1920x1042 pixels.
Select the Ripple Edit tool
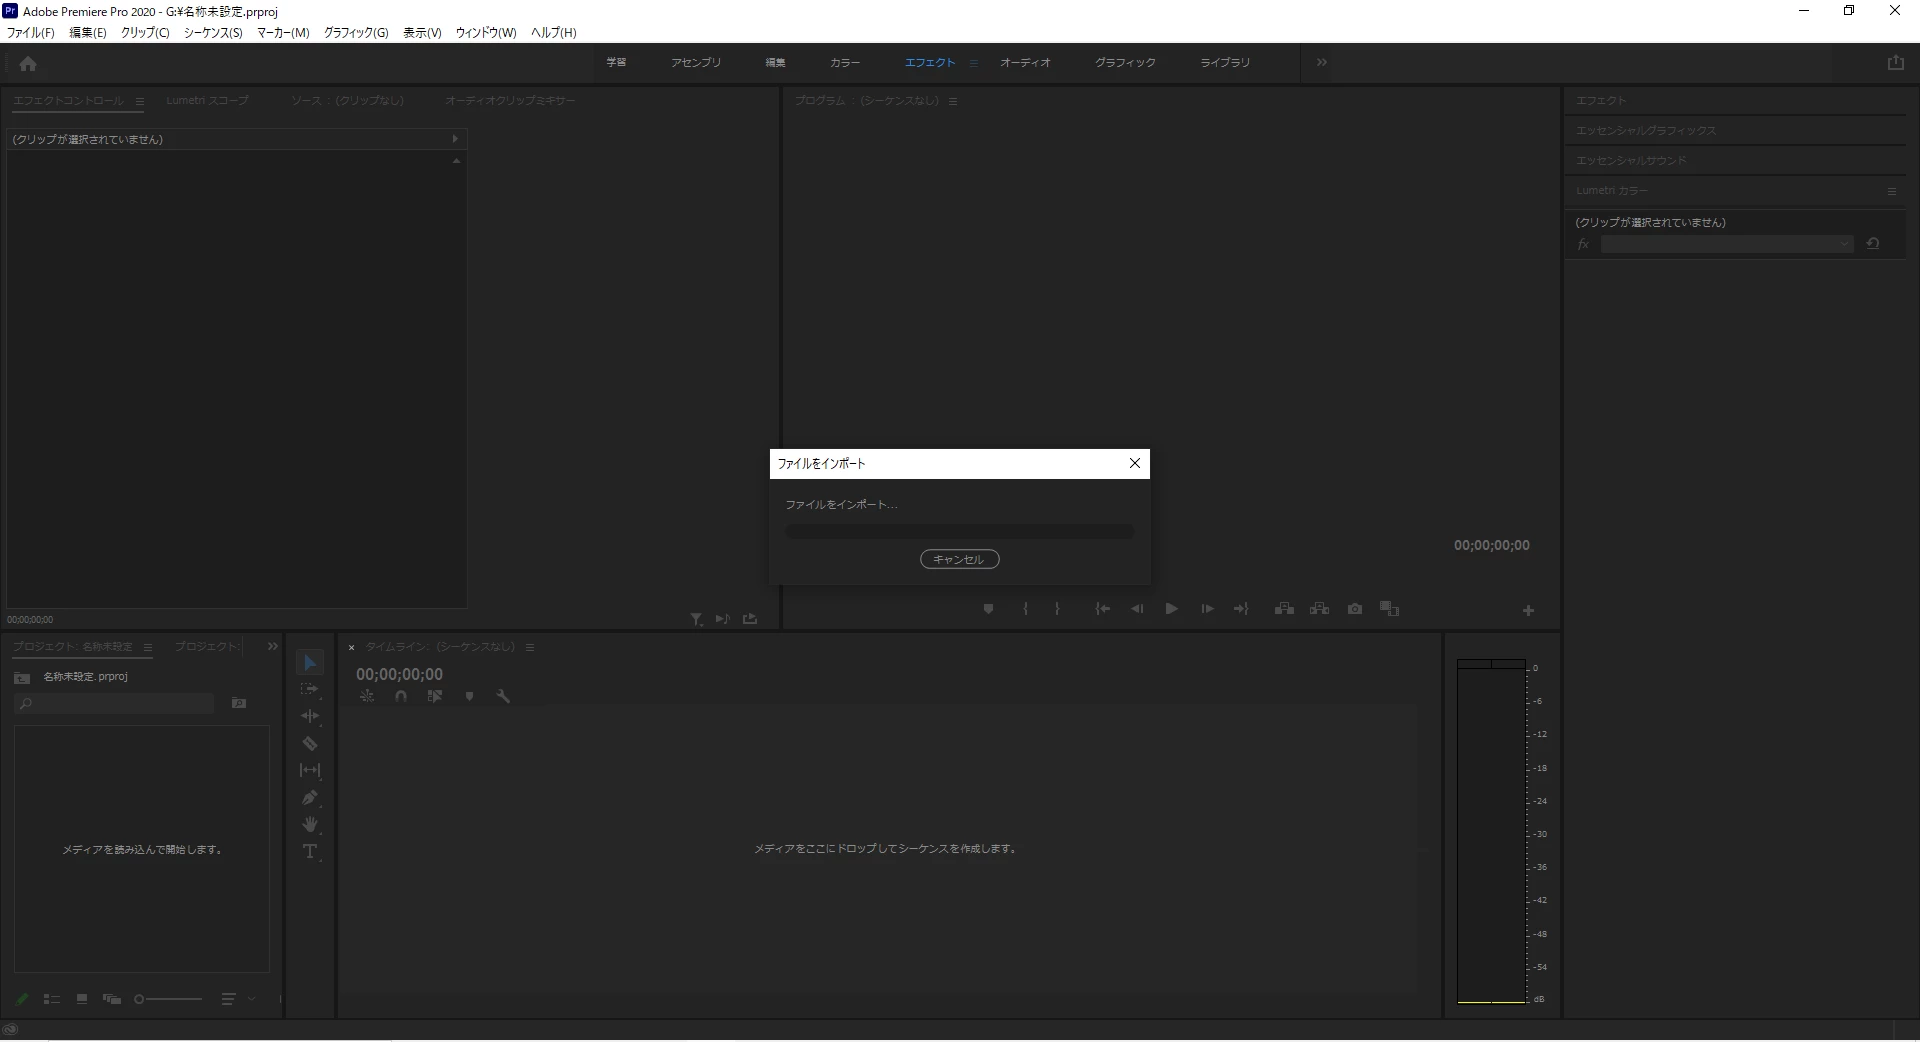310,716
